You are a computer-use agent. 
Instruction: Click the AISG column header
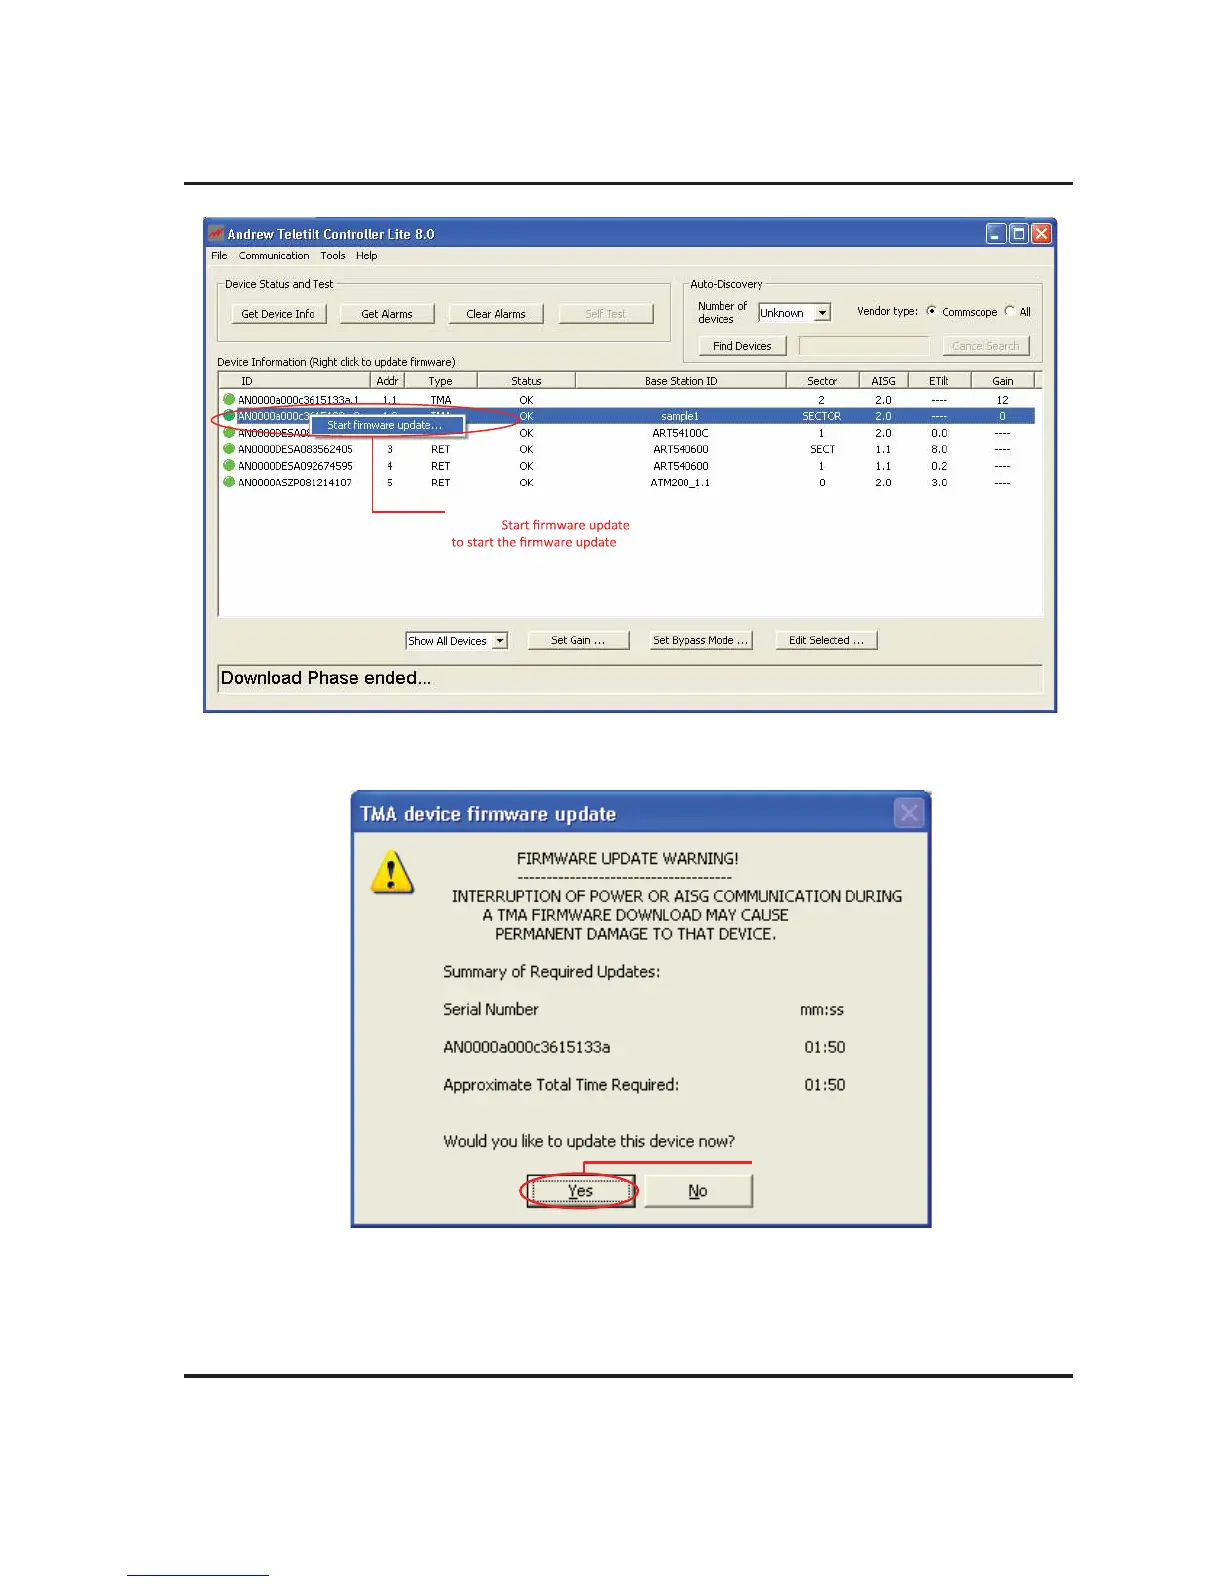click(x=883, y=381)
